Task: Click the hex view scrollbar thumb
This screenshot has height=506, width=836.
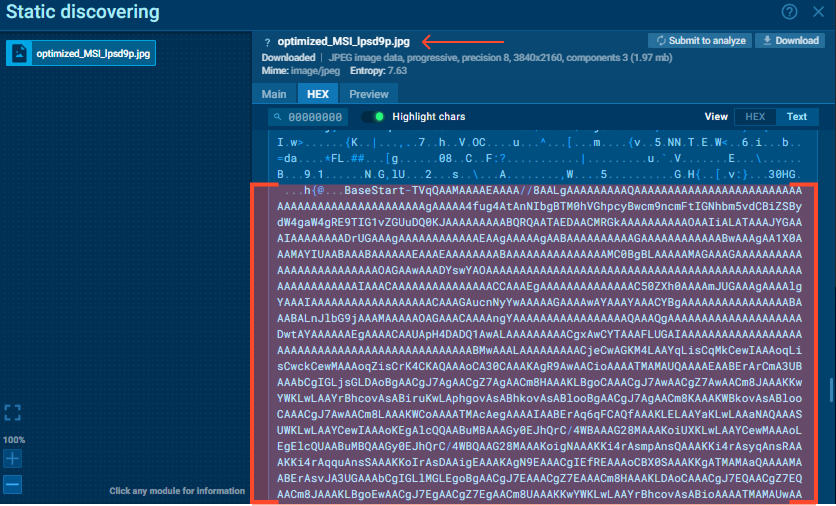Action: point(831,390)
